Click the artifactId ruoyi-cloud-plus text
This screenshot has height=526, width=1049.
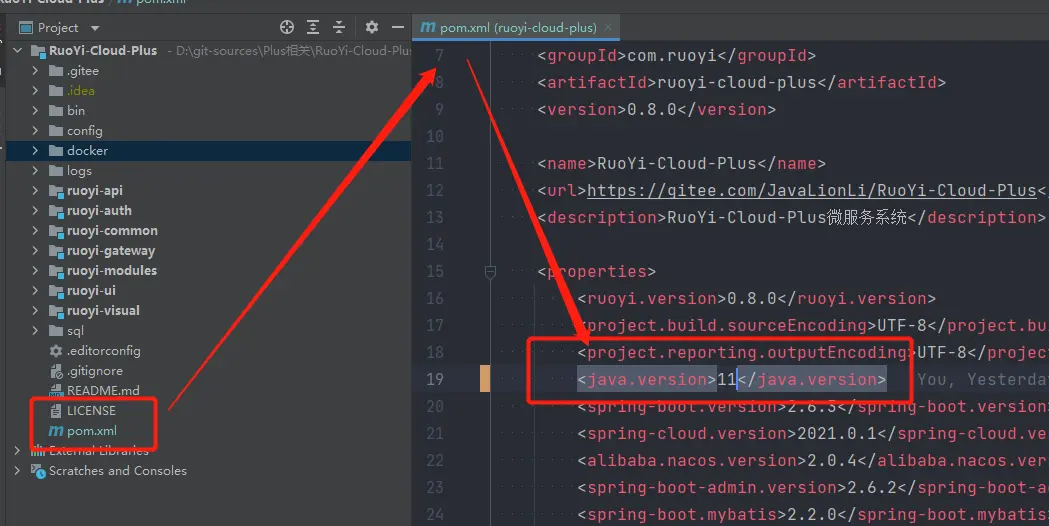click(x=737, y=83)
